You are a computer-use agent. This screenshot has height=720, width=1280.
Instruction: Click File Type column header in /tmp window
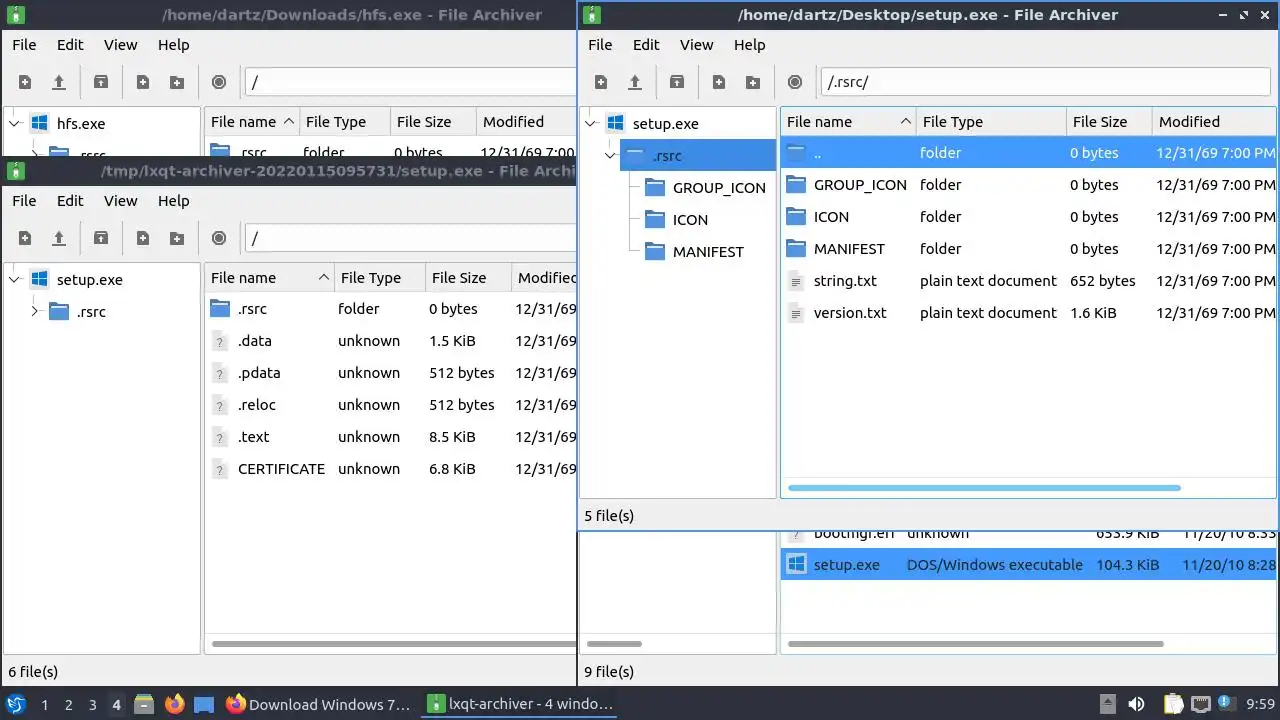click(x=380, y=278)
